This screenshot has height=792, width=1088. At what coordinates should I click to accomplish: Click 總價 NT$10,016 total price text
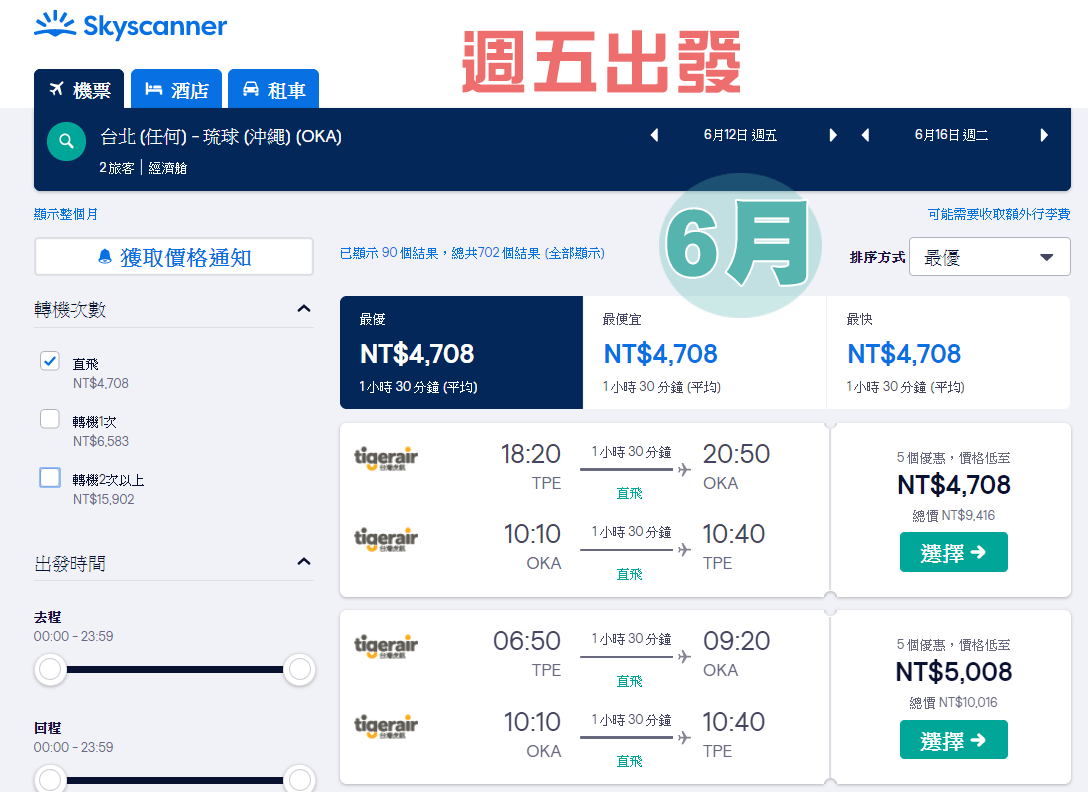[953, 702]
